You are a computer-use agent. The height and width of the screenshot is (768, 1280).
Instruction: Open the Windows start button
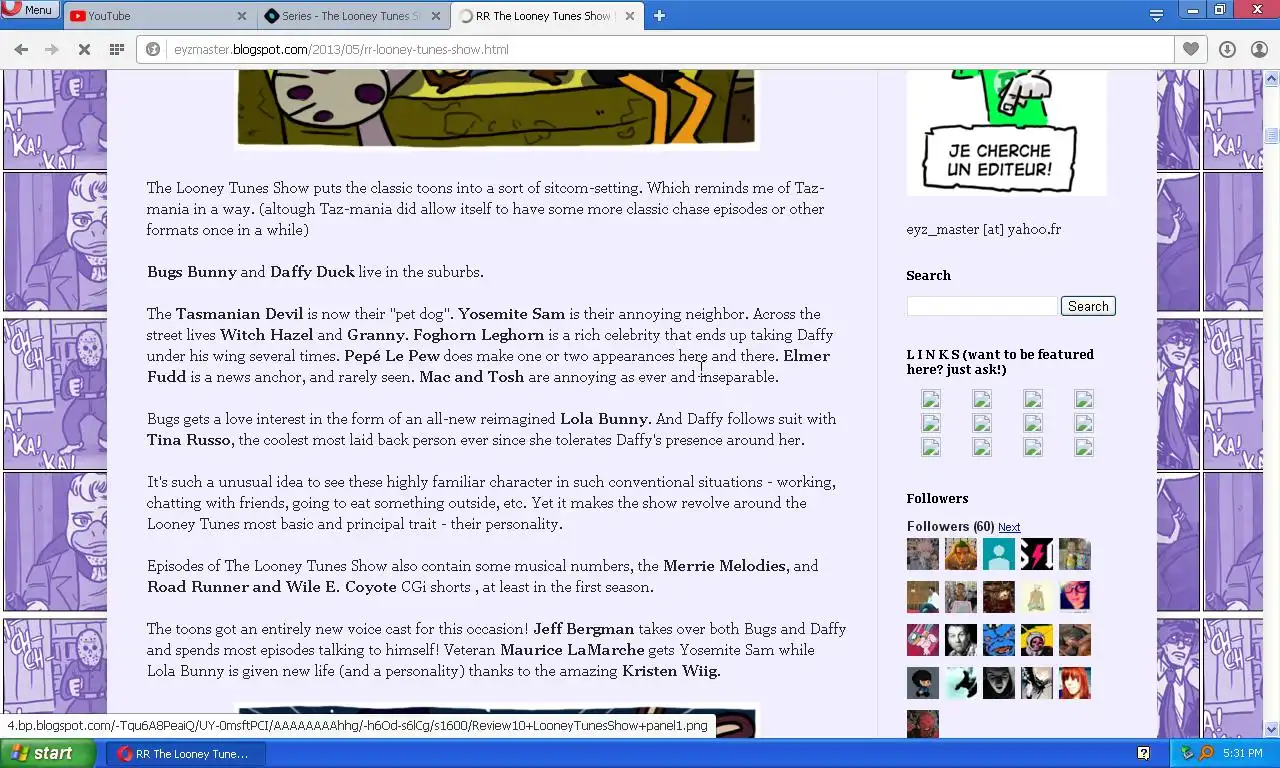pos(48,754)
